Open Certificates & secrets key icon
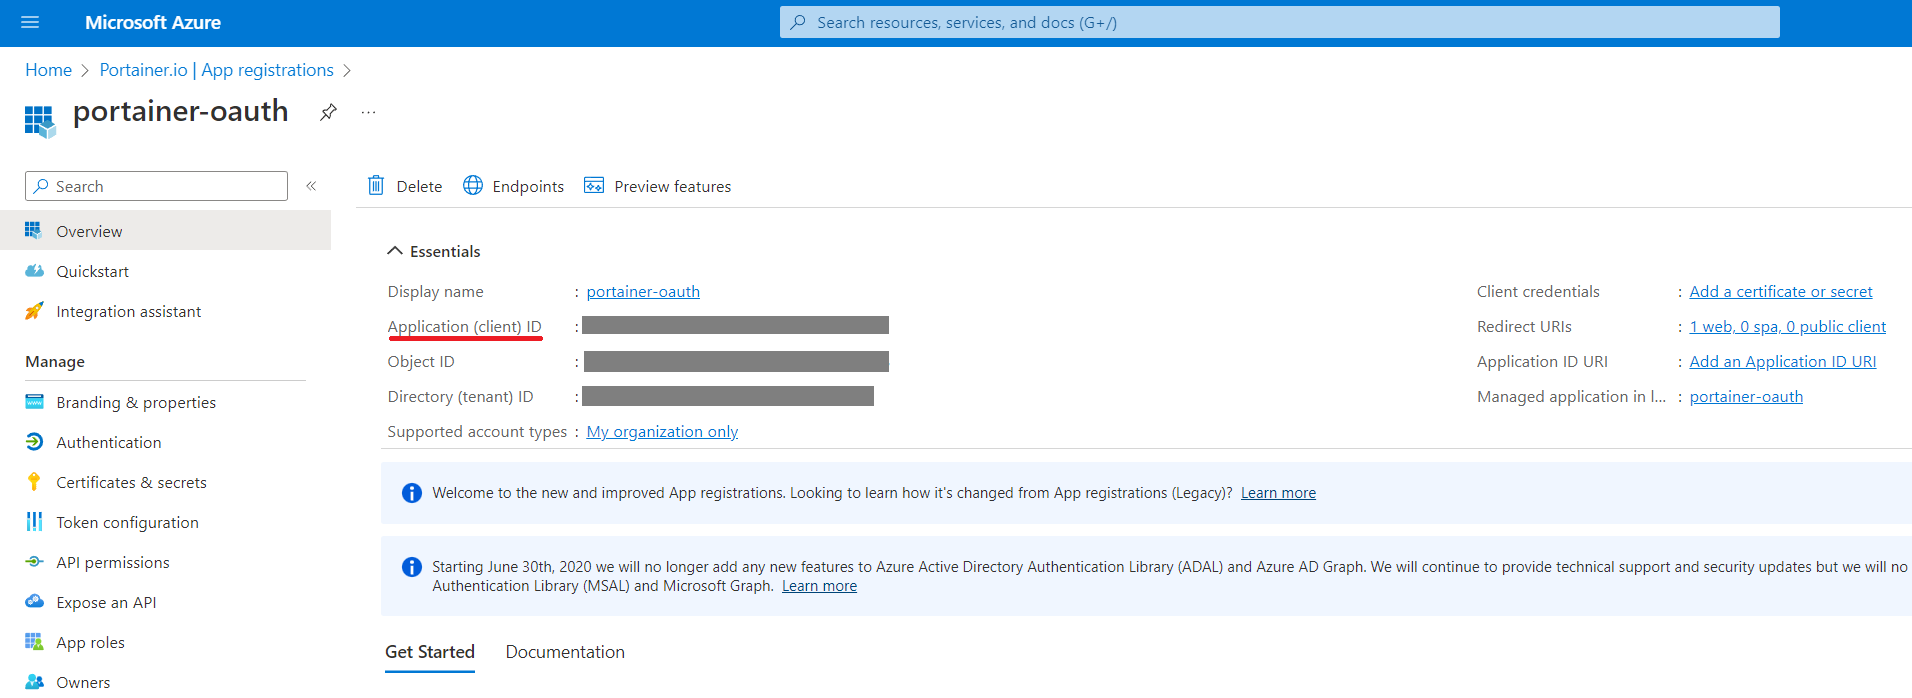The image size is (1912, 698). coord(34,482)
